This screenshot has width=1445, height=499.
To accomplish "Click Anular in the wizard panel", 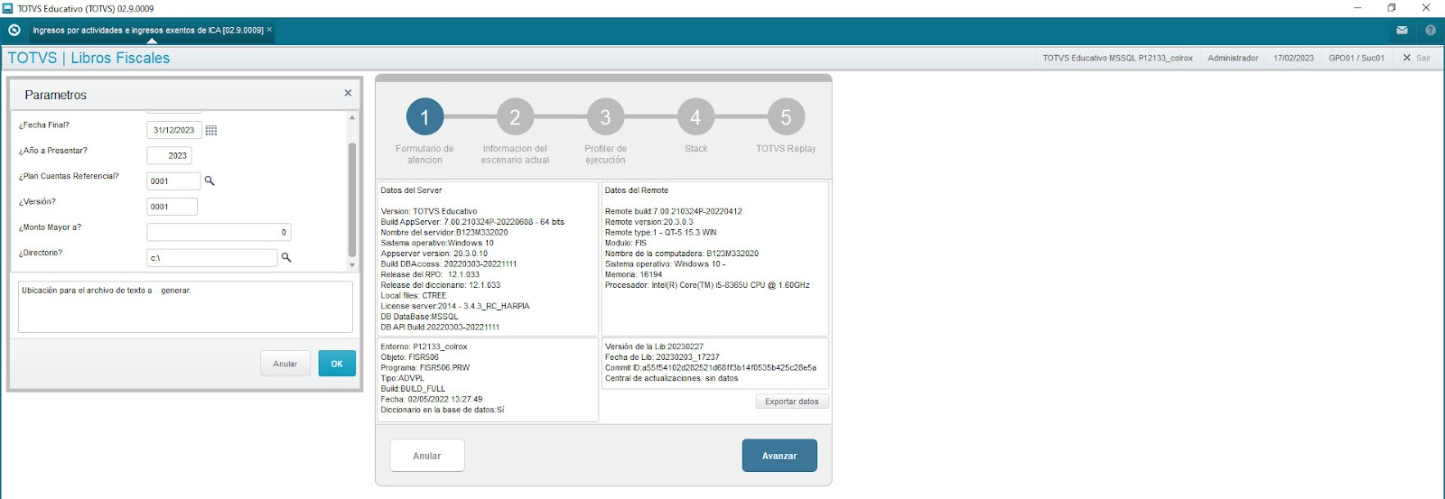I will pyautogui.click(x=427, y=455).
